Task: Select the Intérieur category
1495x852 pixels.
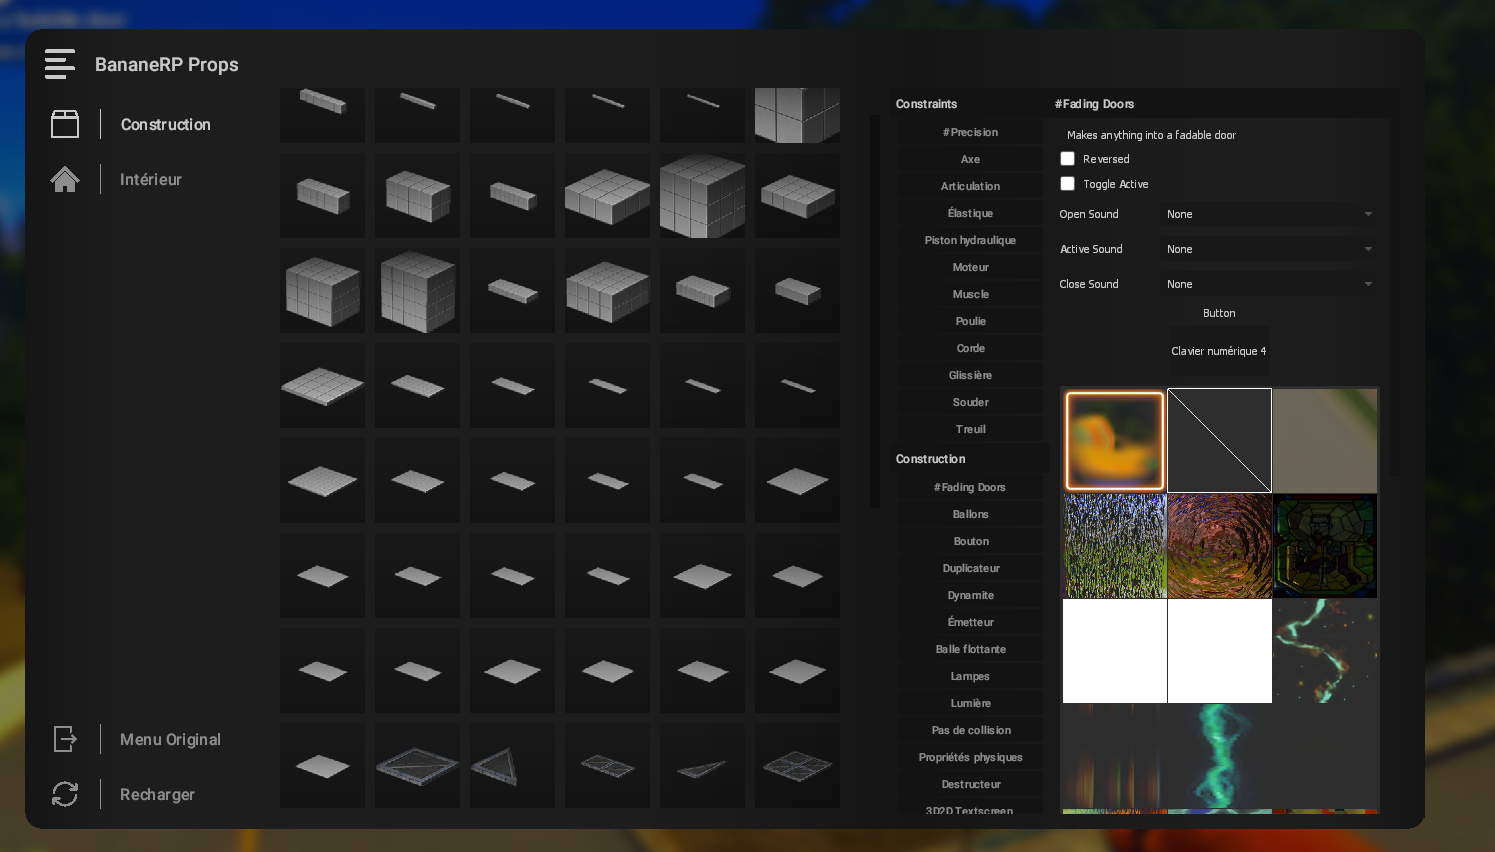Action: pos(151,179)
